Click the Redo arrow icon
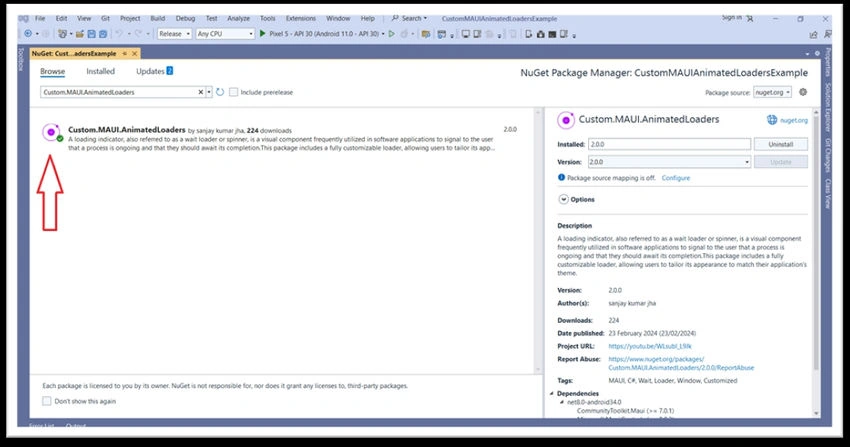850x447 pixels. 139,34
